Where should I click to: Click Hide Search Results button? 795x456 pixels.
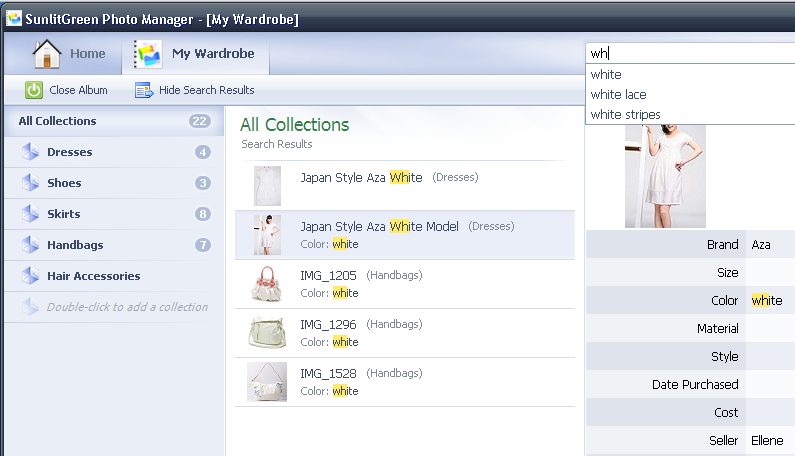pos(195,90)
